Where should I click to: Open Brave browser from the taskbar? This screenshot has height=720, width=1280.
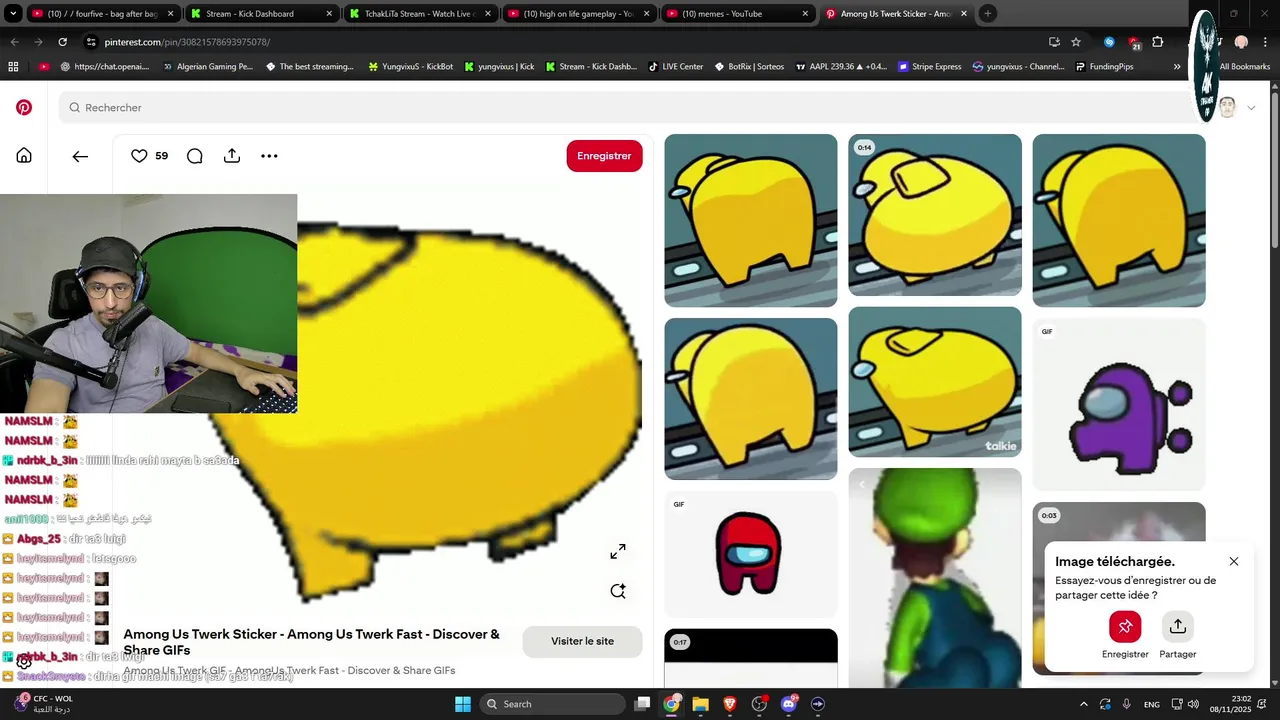point(730,704)
